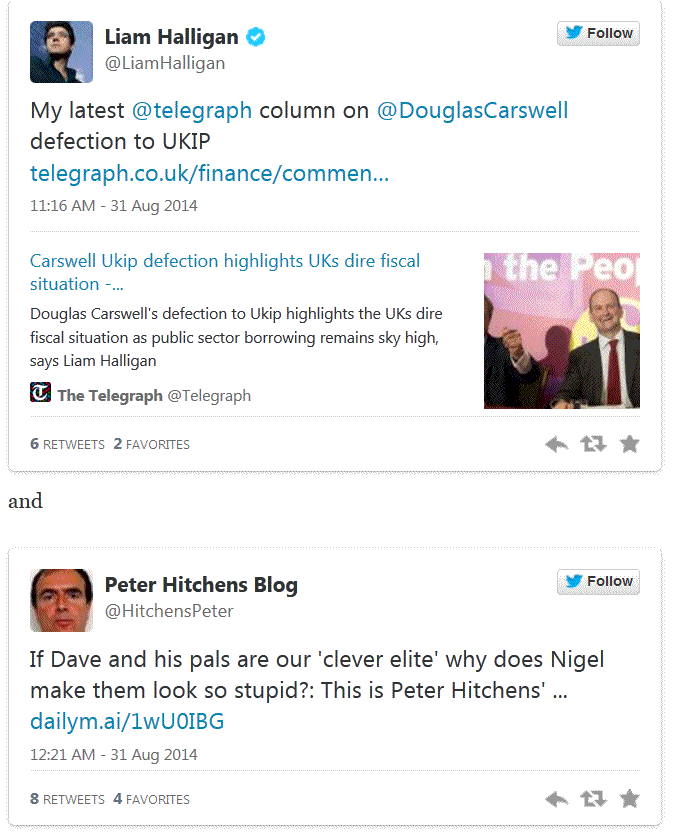The image size is (678, 834).
Task: Open telegraph.co.uk/finance link
Action: pos(209,174)
